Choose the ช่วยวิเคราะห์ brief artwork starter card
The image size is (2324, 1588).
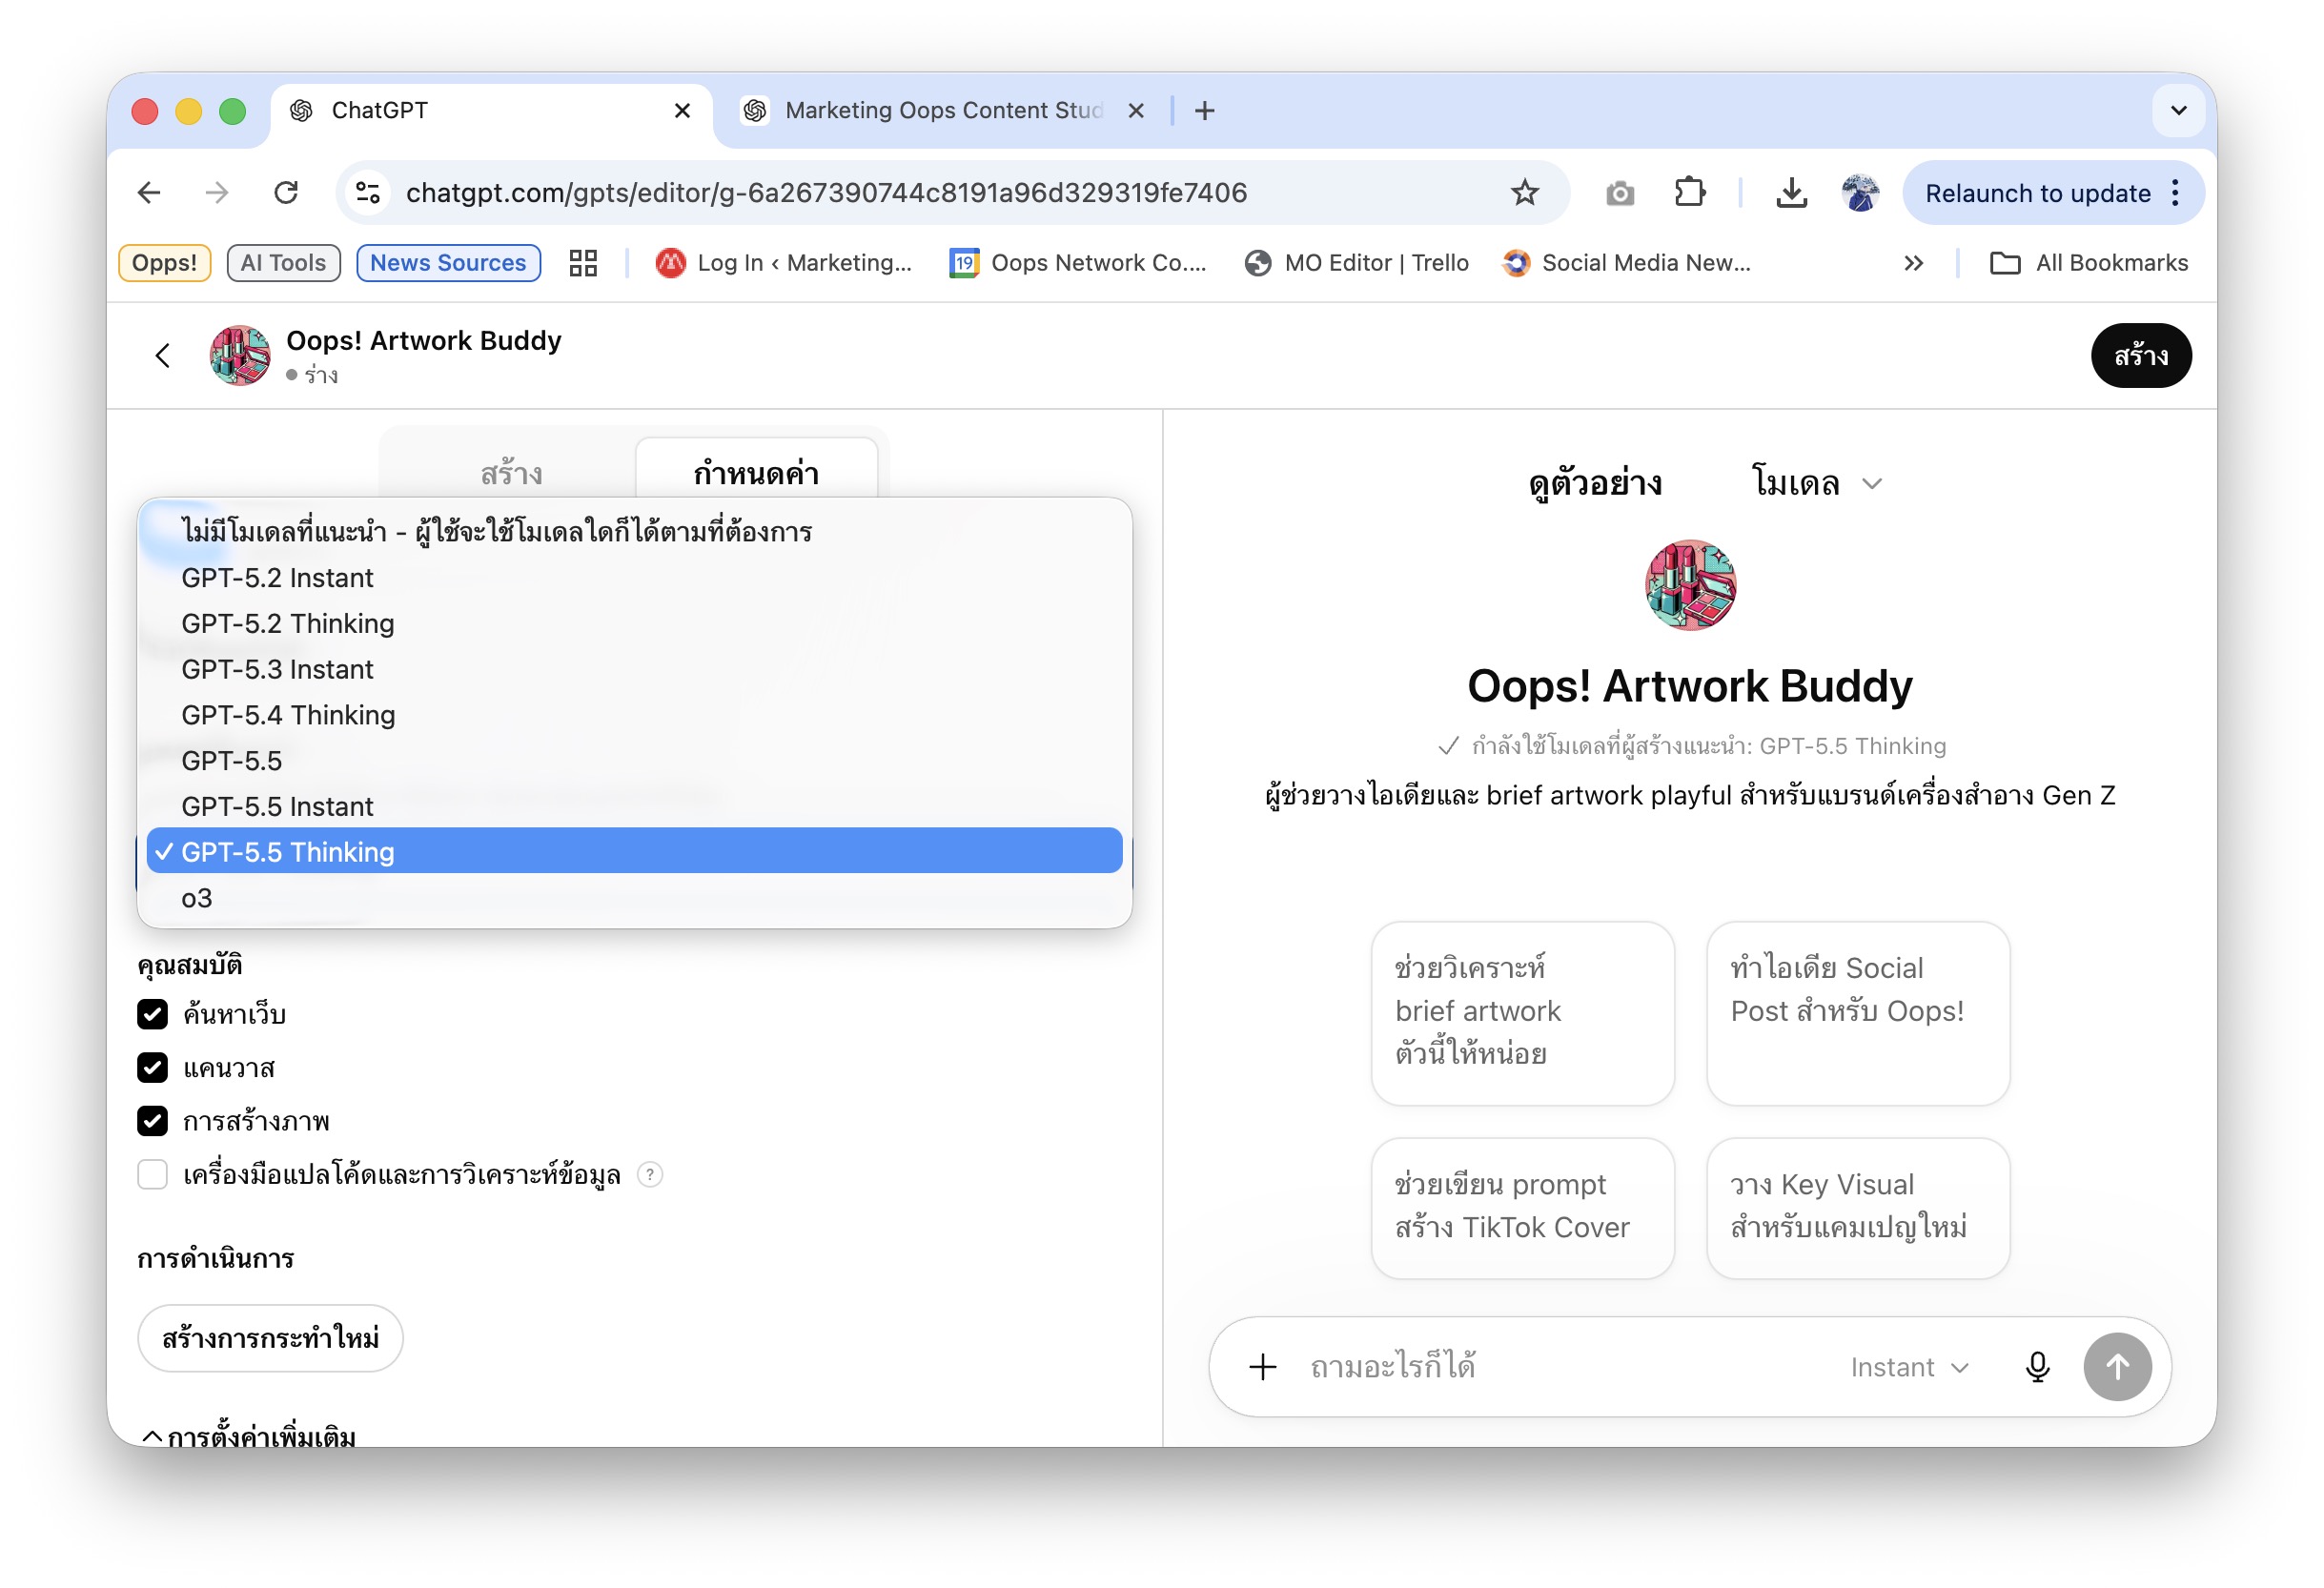tap(1522, 1013)
